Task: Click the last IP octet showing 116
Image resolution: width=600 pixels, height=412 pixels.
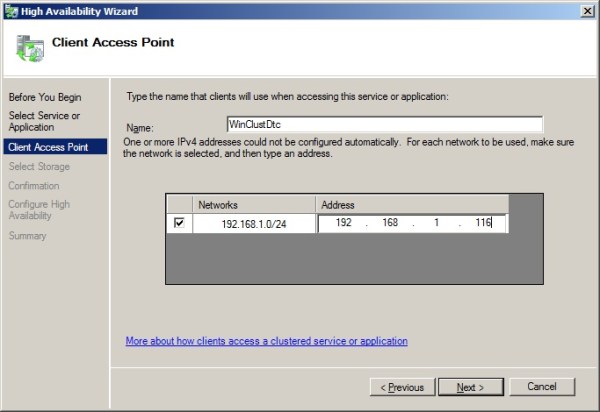Action: (x=484, y=224)
